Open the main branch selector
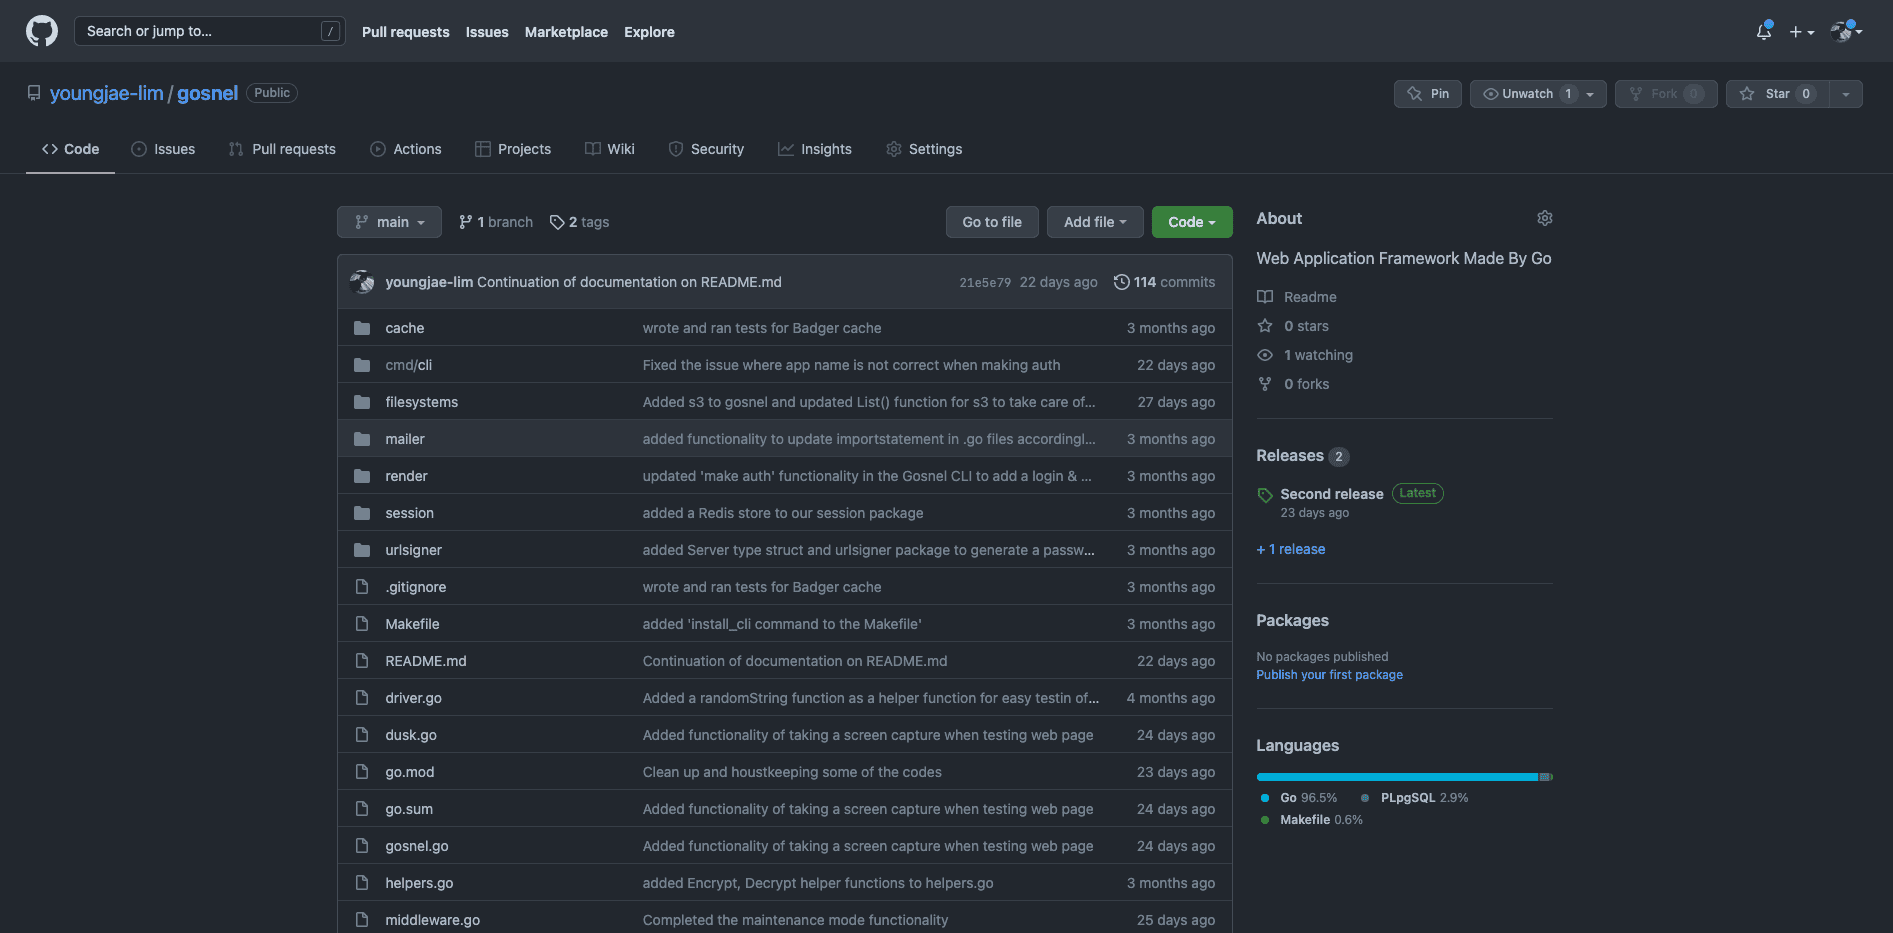This screenshot has height=933, width=1893. click(389, 222)
